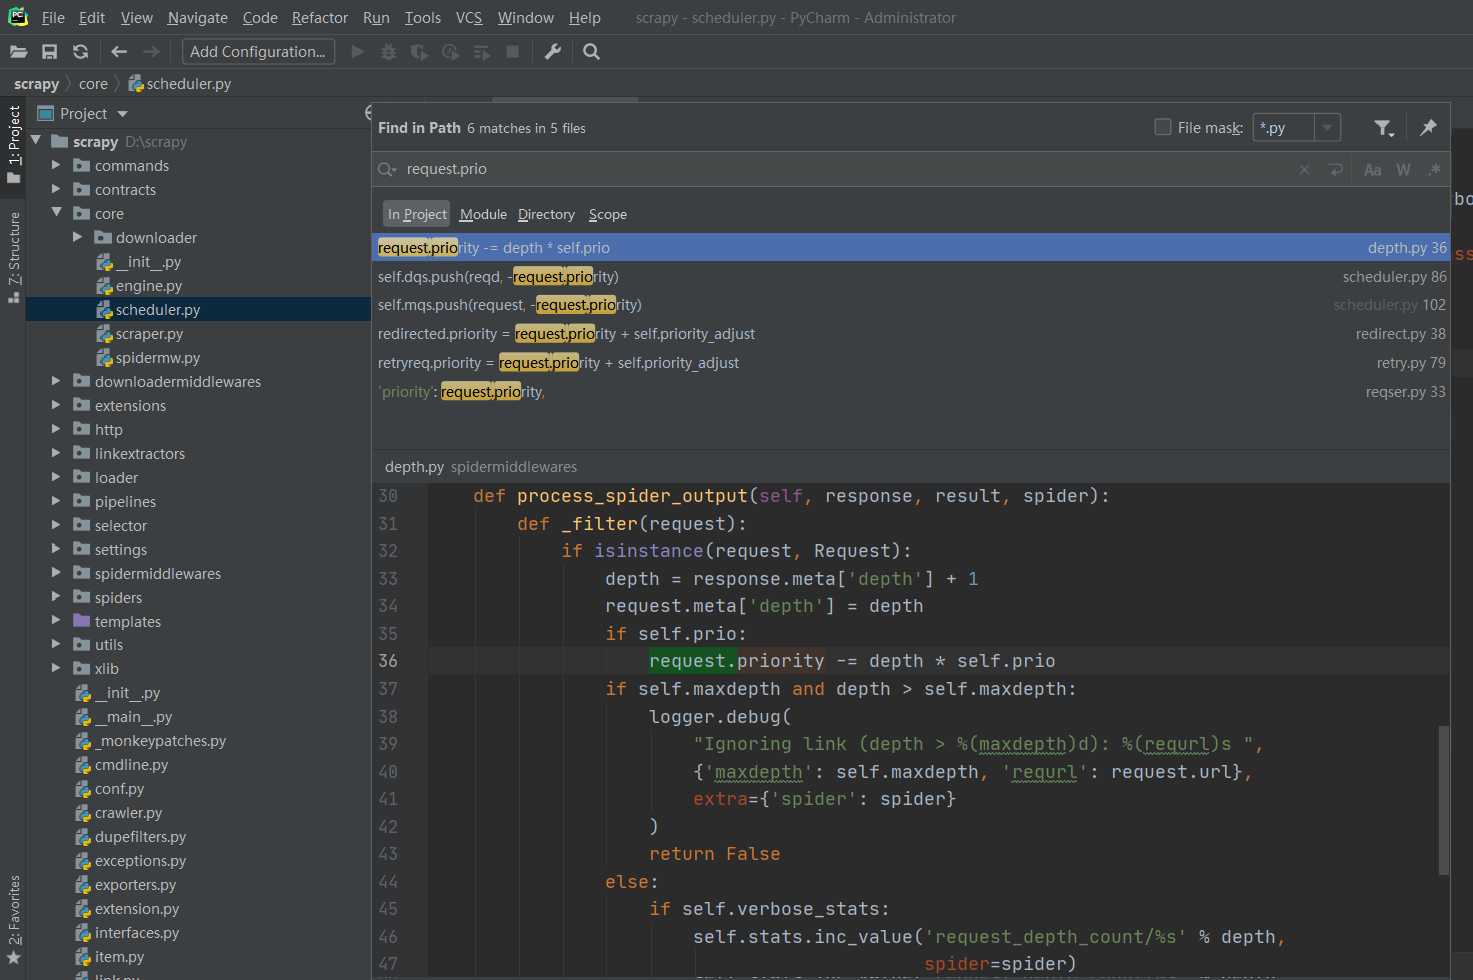Screen dimensions: 1473x980
Task: Click the preview pane vertical scrollbar
Action: click(1443, 800)
